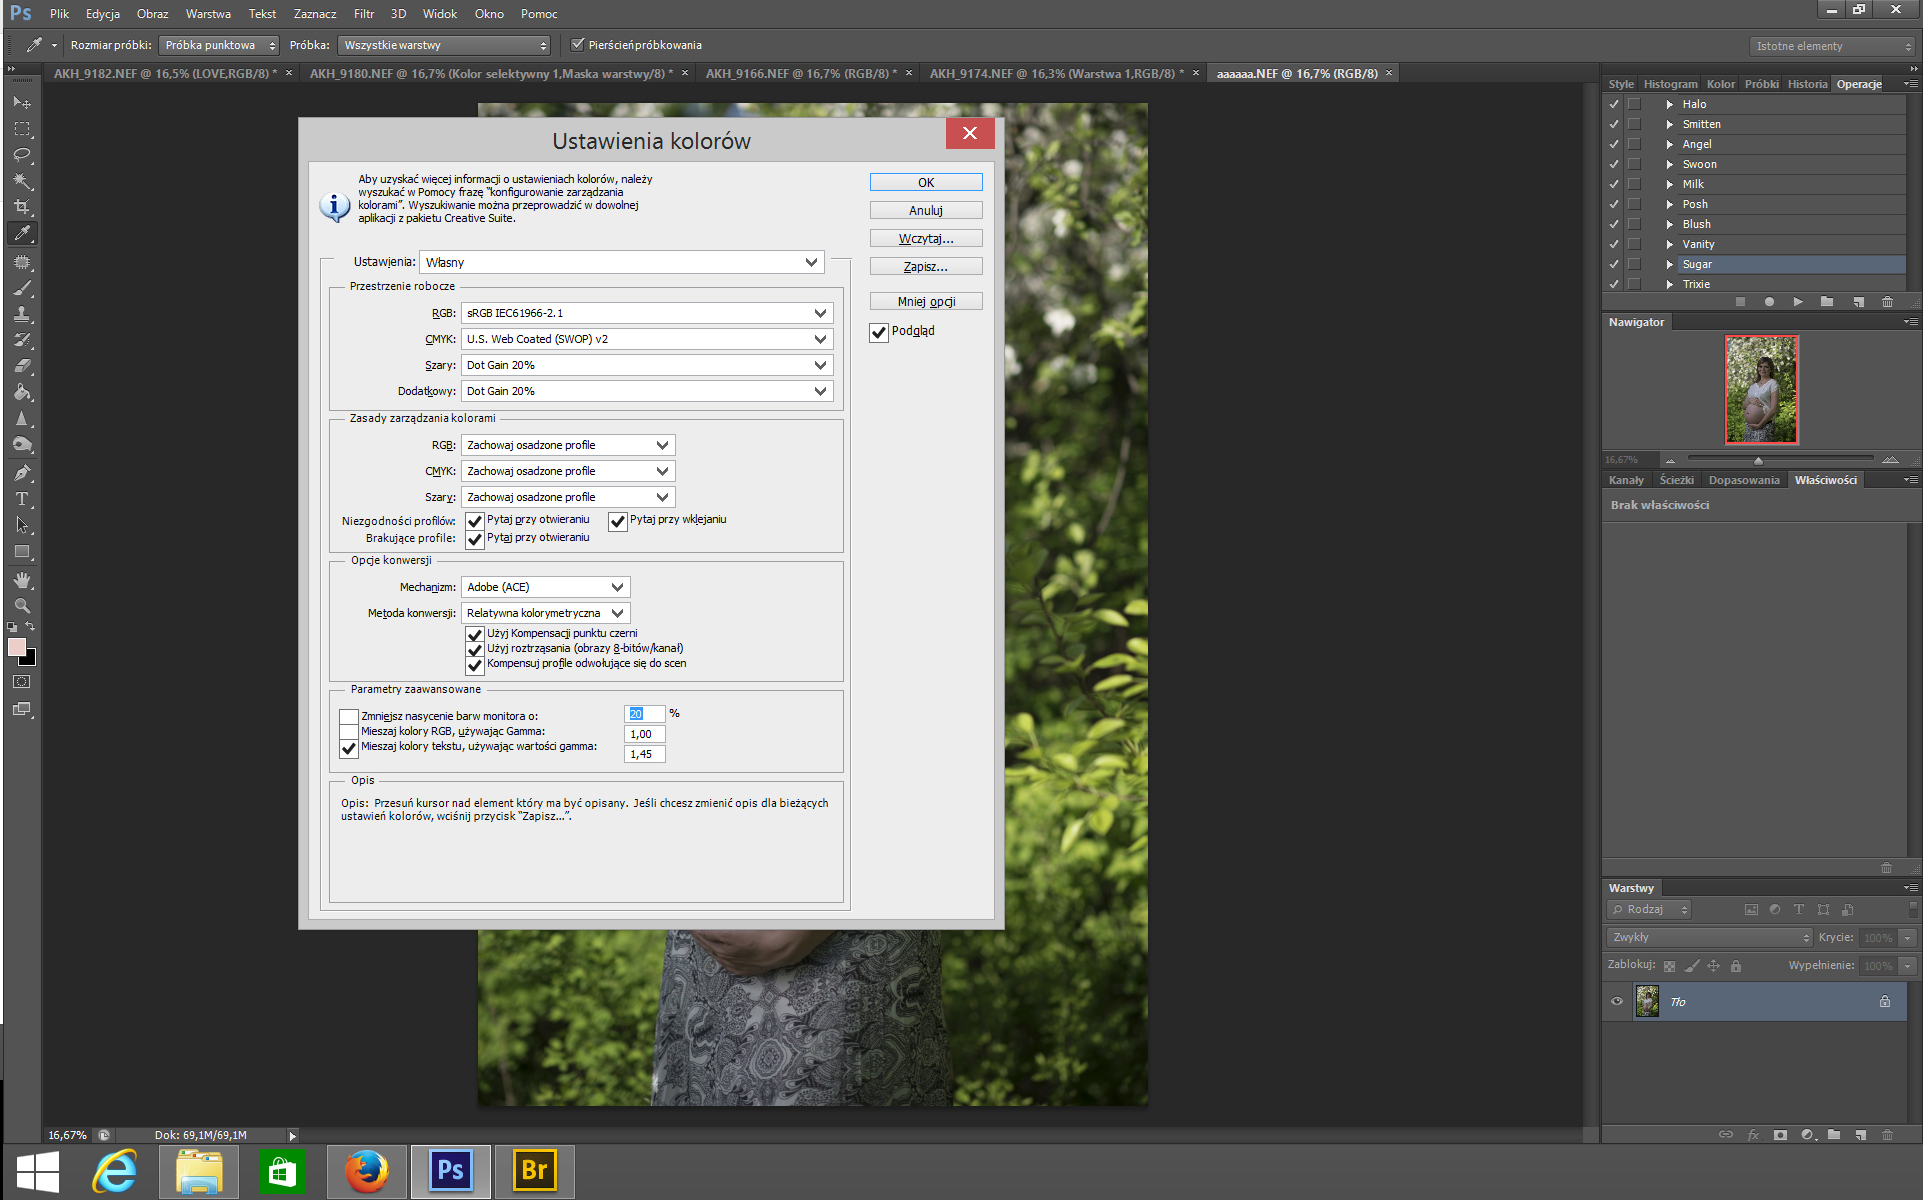Click the Anuluj button
This screenshot has height=1200, width=1923.
(925, 211)
